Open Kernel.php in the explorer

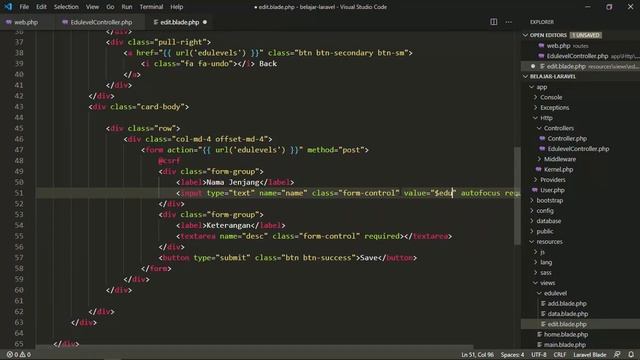[x=558, y=169]
